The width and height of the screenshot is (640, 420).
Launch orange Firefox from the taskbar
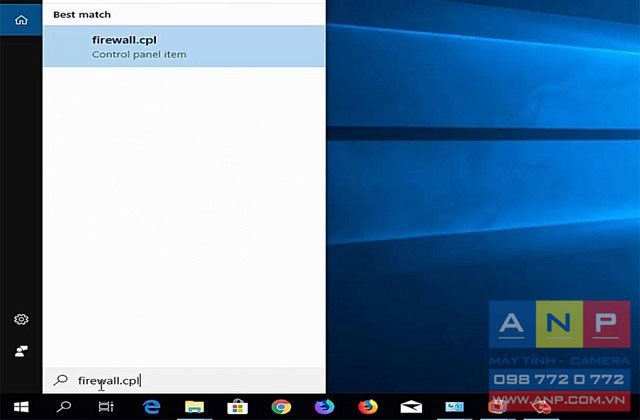point(368,407)
